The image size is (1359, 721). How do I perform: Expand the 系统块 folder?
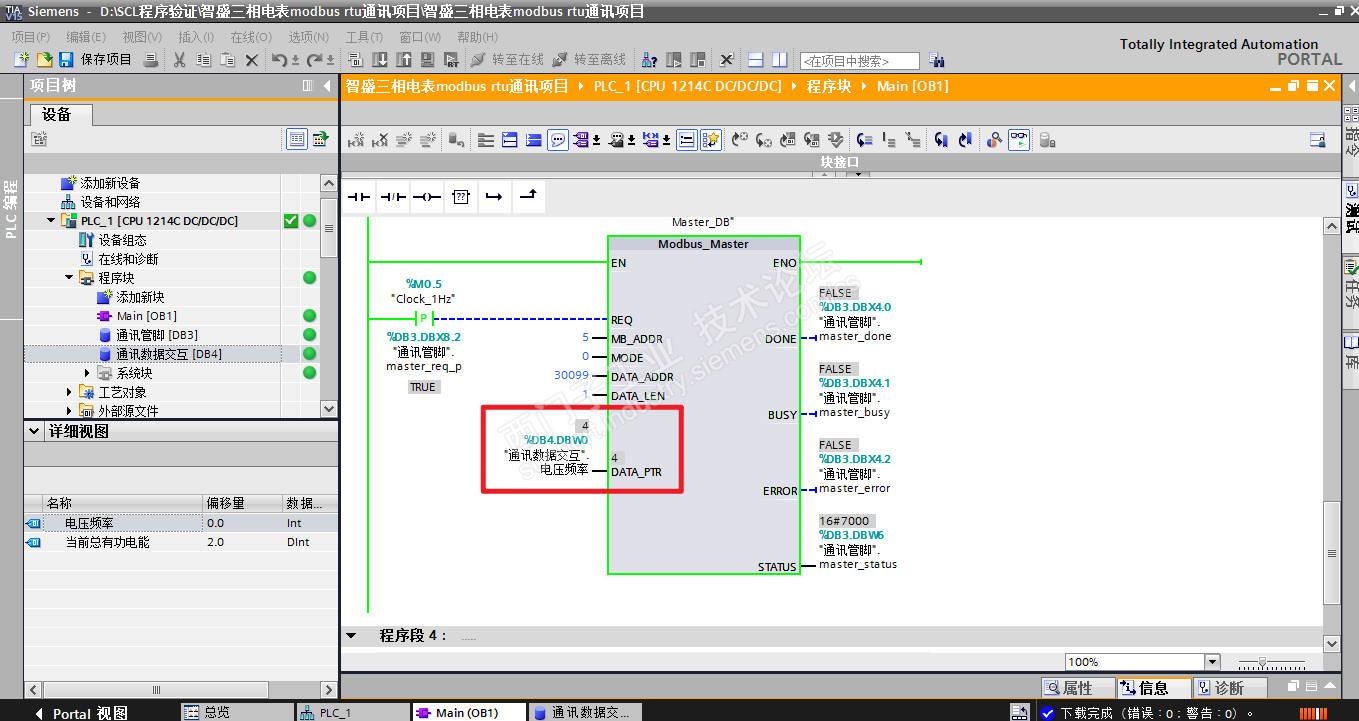pos(87,373)
